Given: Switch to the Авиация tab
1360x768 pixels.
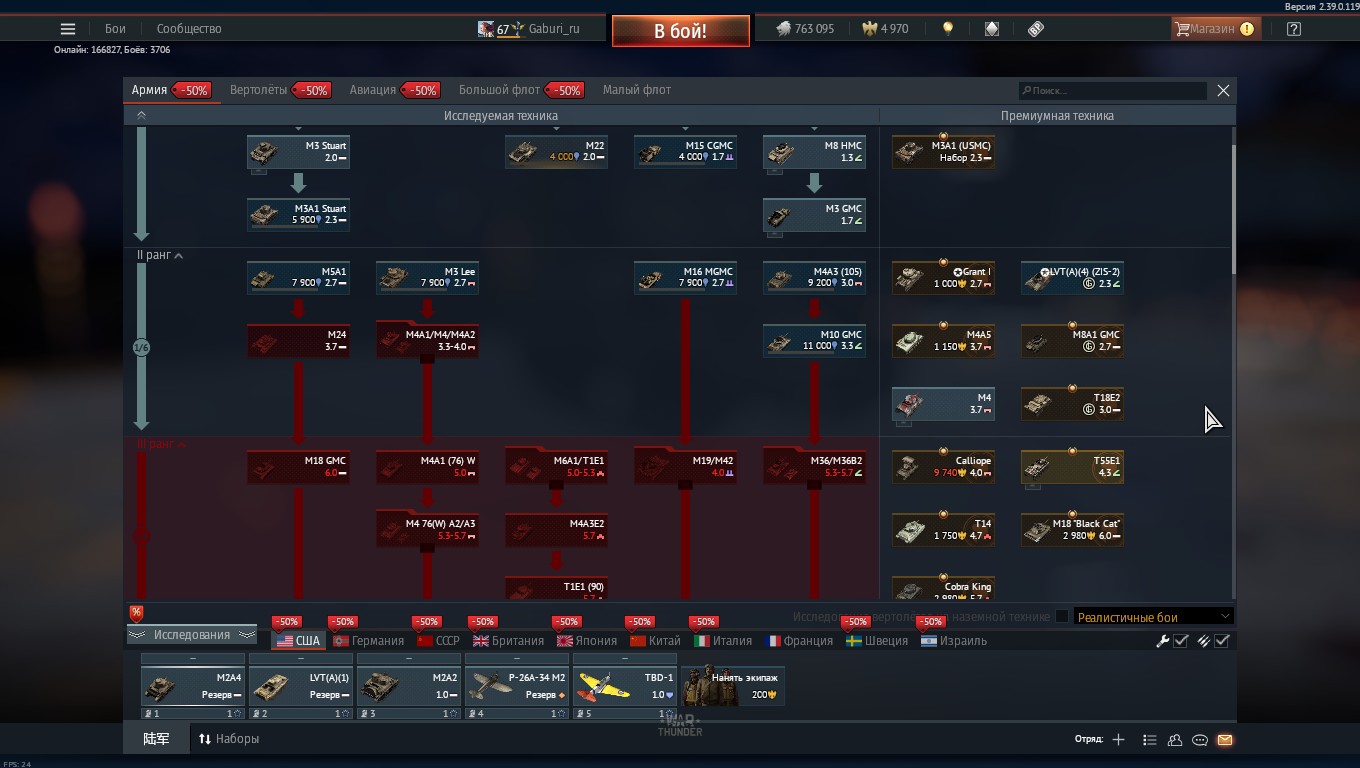Looking at the screenshot, I should (373, 90).
